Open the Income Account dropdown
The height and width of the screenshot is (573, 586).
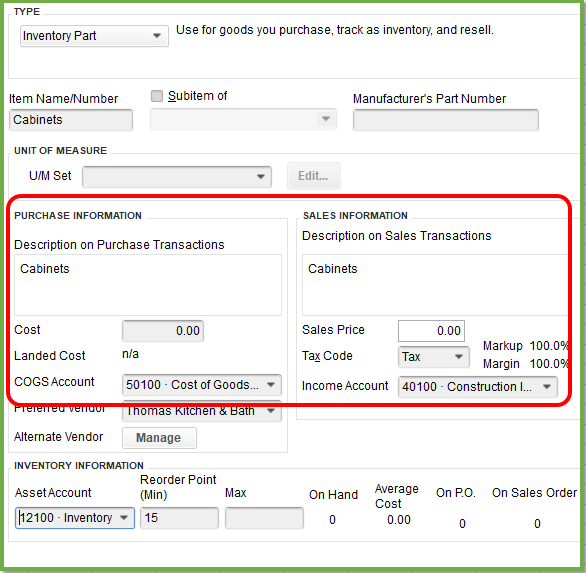(x=478, y=387)
